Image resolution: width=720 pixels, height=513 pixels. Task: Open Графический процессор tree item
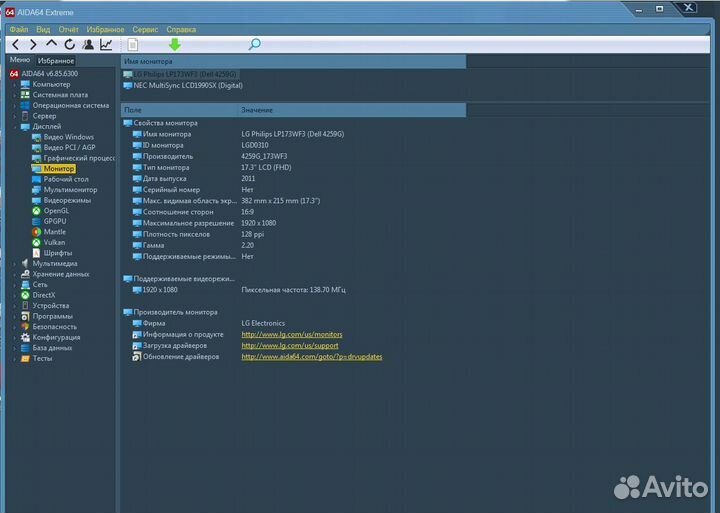73,158
